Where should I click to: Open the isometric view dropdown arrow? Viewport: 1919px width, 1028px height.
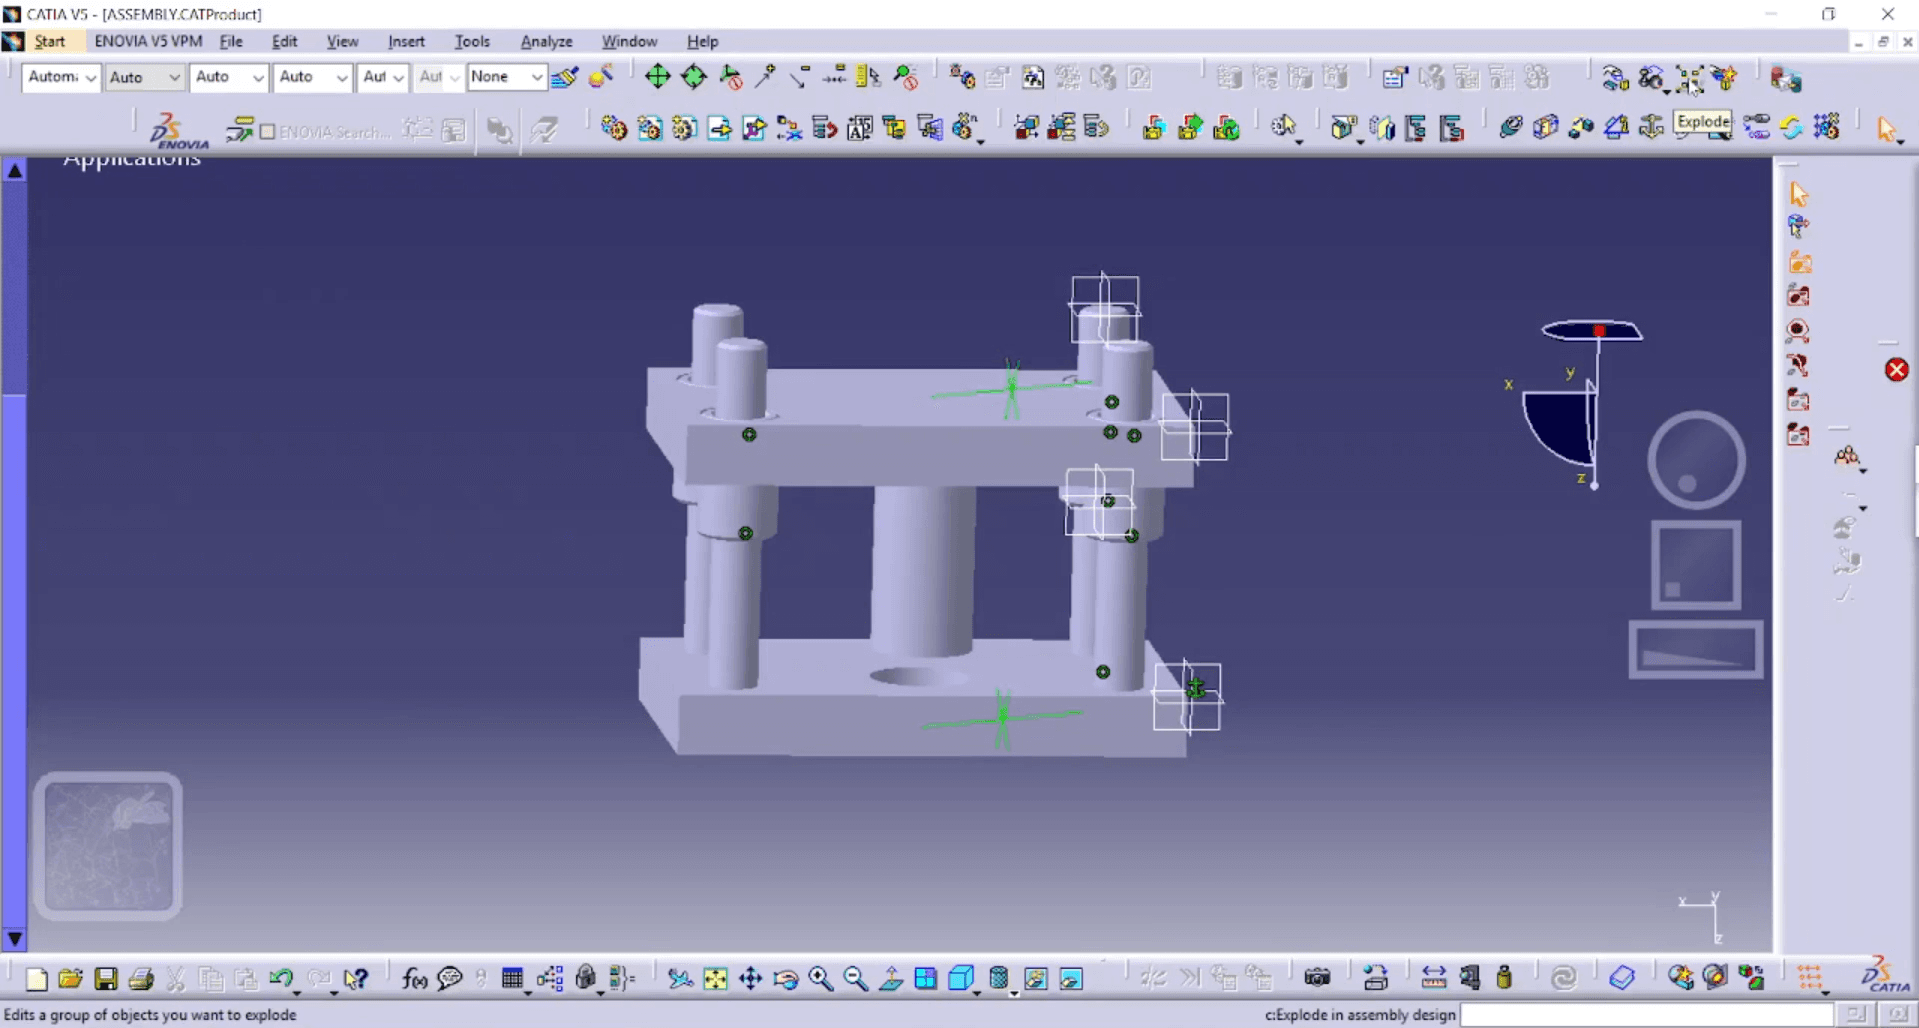click(x=977, y=993)
